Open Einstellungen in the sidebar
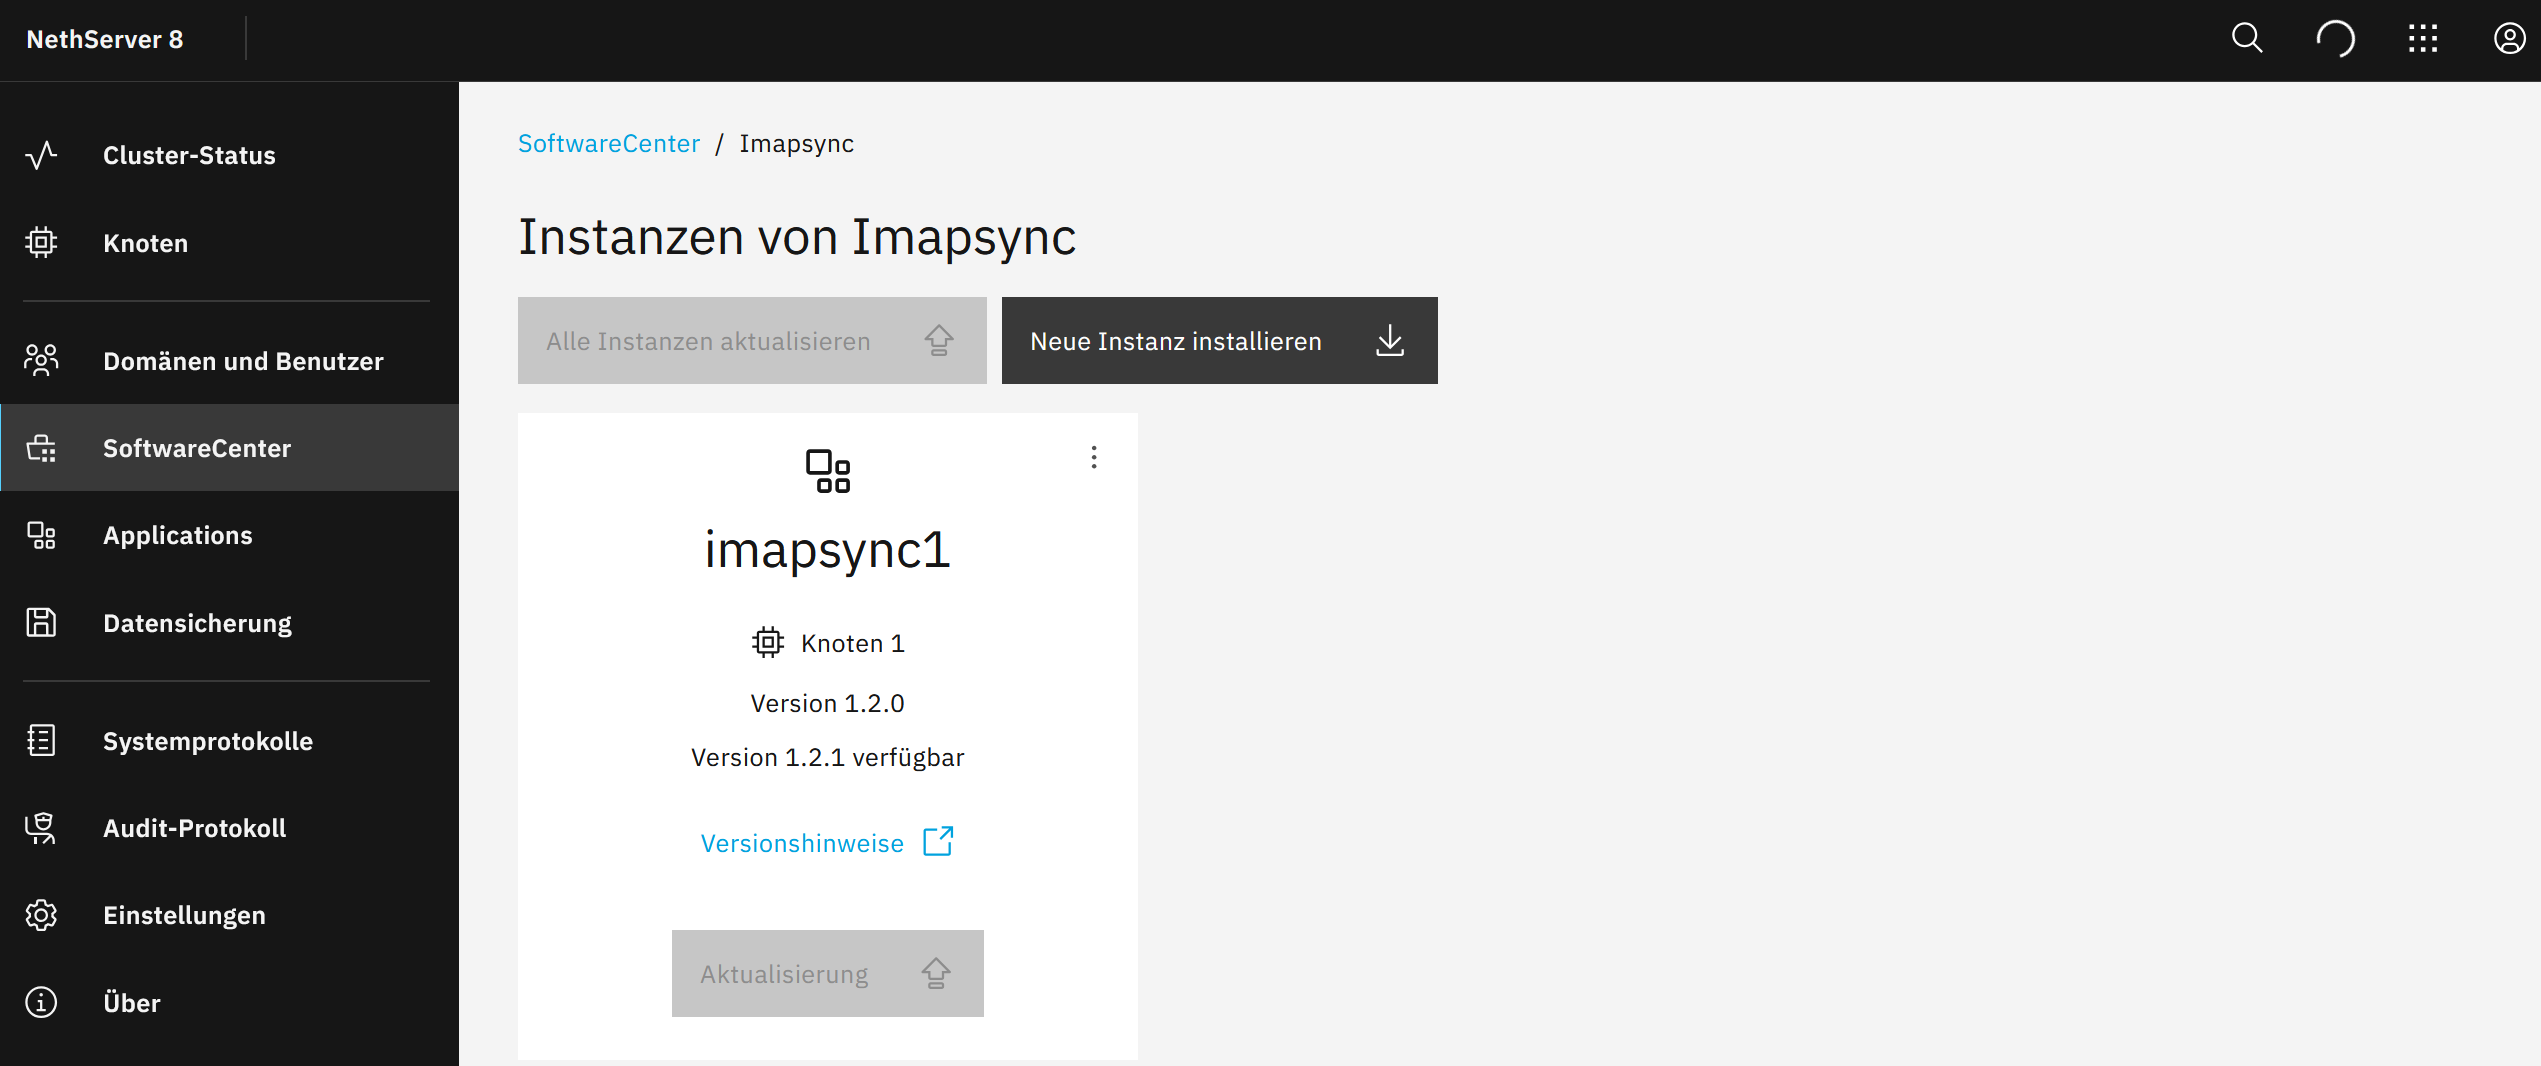 pos(184,915)
